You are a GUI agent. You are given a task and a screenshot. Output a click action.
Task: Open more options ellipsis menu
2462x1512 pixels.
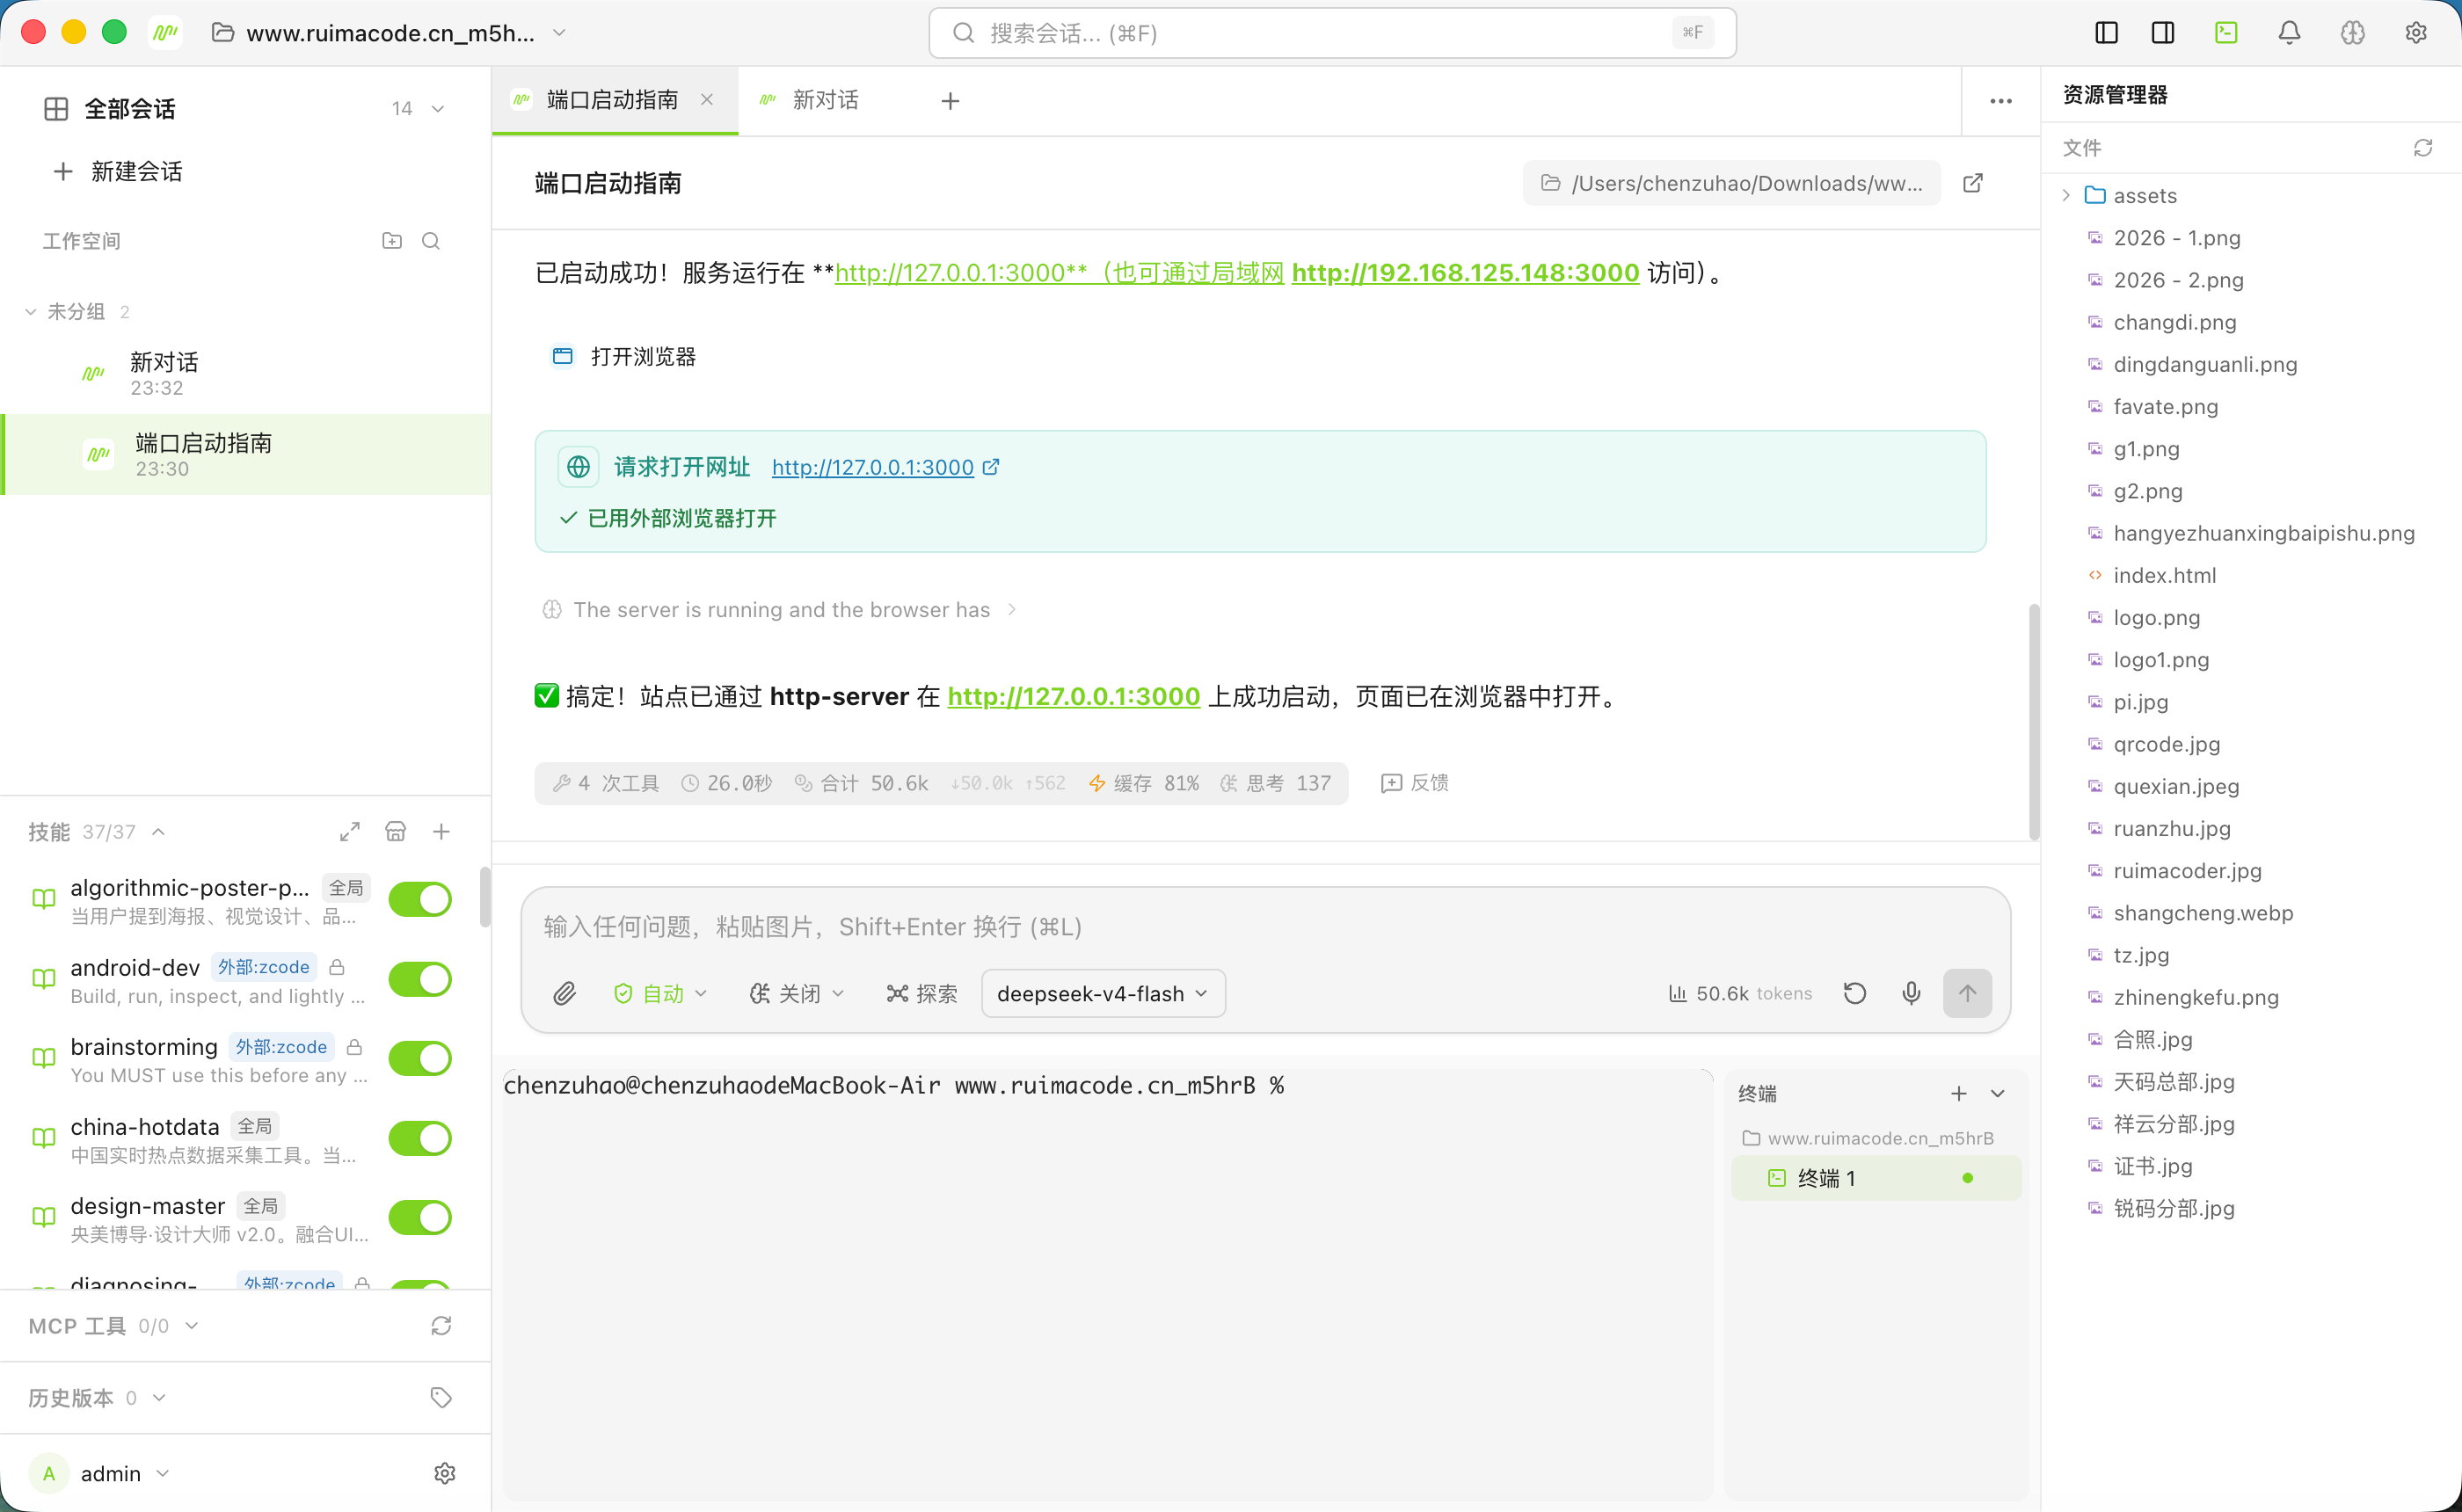coord(2001,101)
